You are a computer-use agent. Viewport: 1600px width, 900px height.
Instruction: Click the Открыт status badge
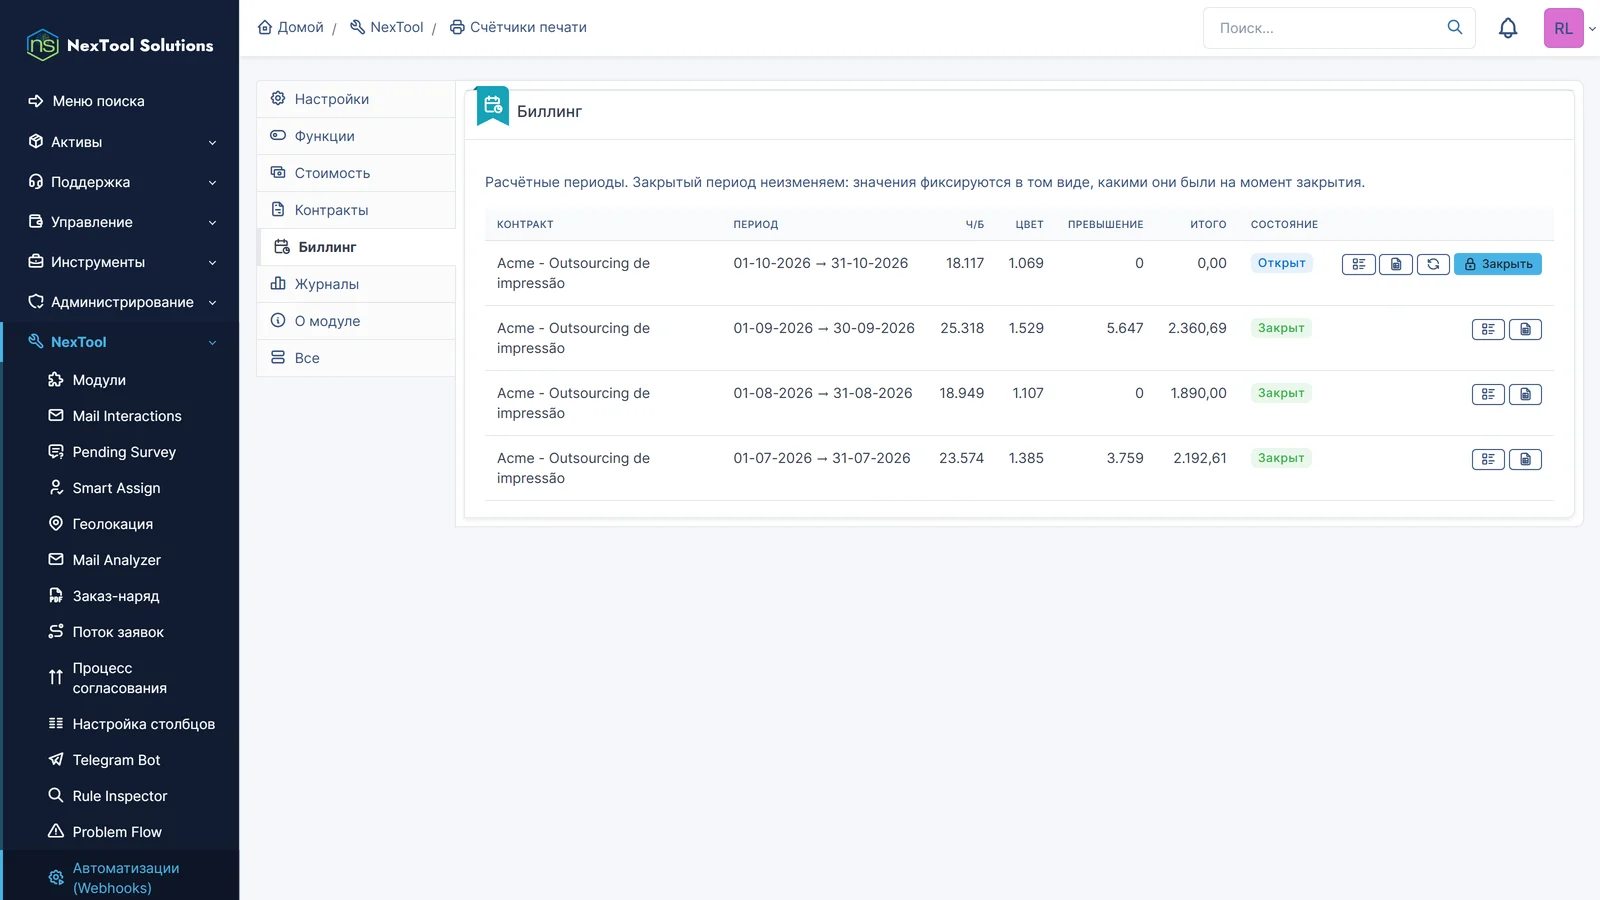click(x=1282, y=263)
